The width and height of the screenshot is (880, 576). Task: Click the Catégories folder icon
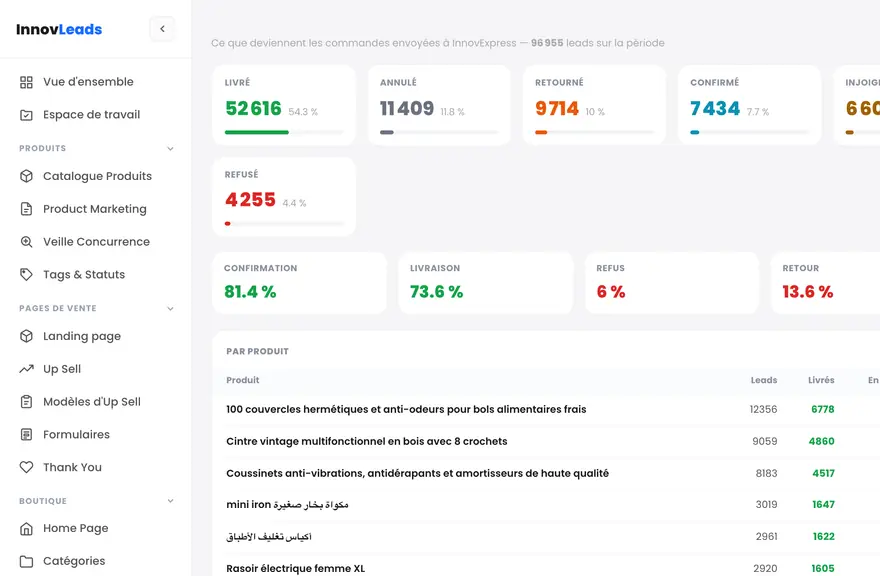pos(26,561)
